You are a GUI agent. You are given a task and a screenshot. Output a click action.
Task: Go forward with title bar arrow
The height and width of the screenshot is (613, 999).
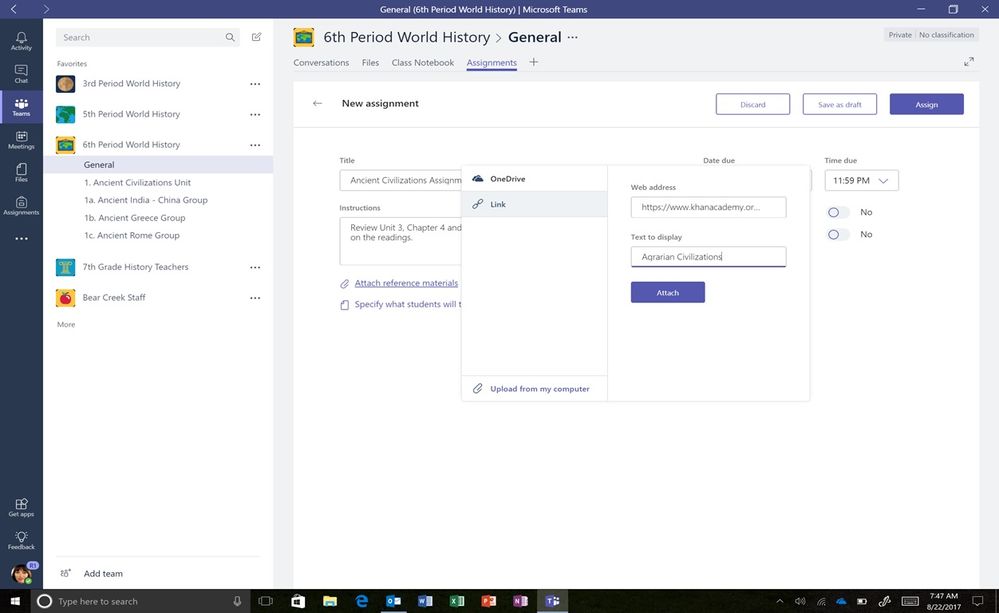pos(46,9)
